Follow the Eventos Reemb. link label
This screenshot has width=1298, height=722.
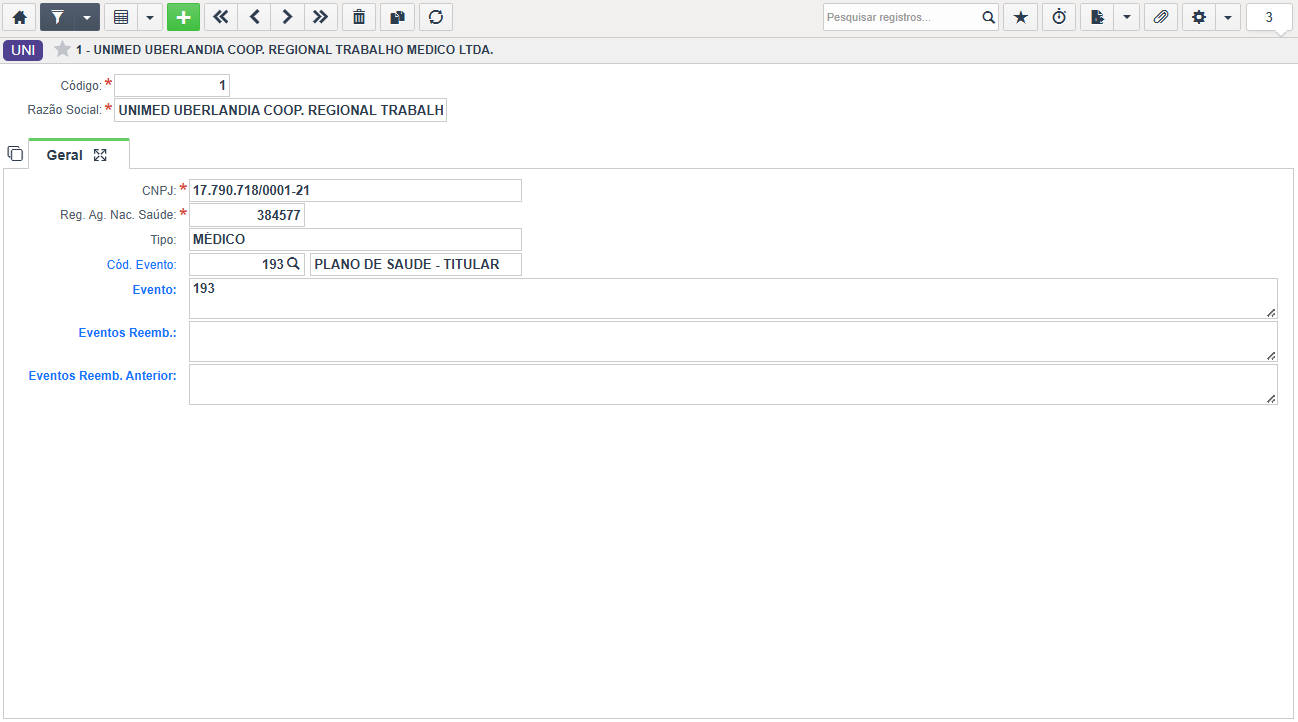(x=127, y=332)
